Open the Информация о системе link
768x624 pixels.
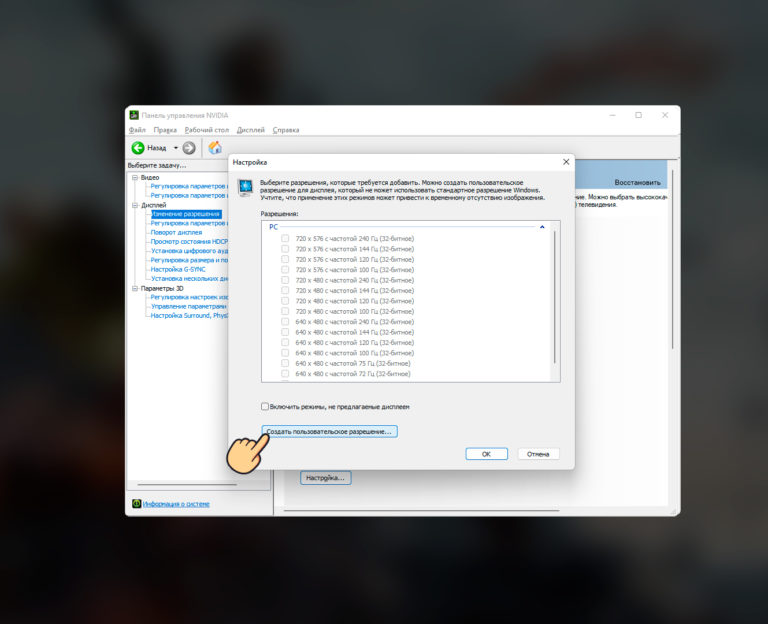pyautogui.click(x=176, y=504)
